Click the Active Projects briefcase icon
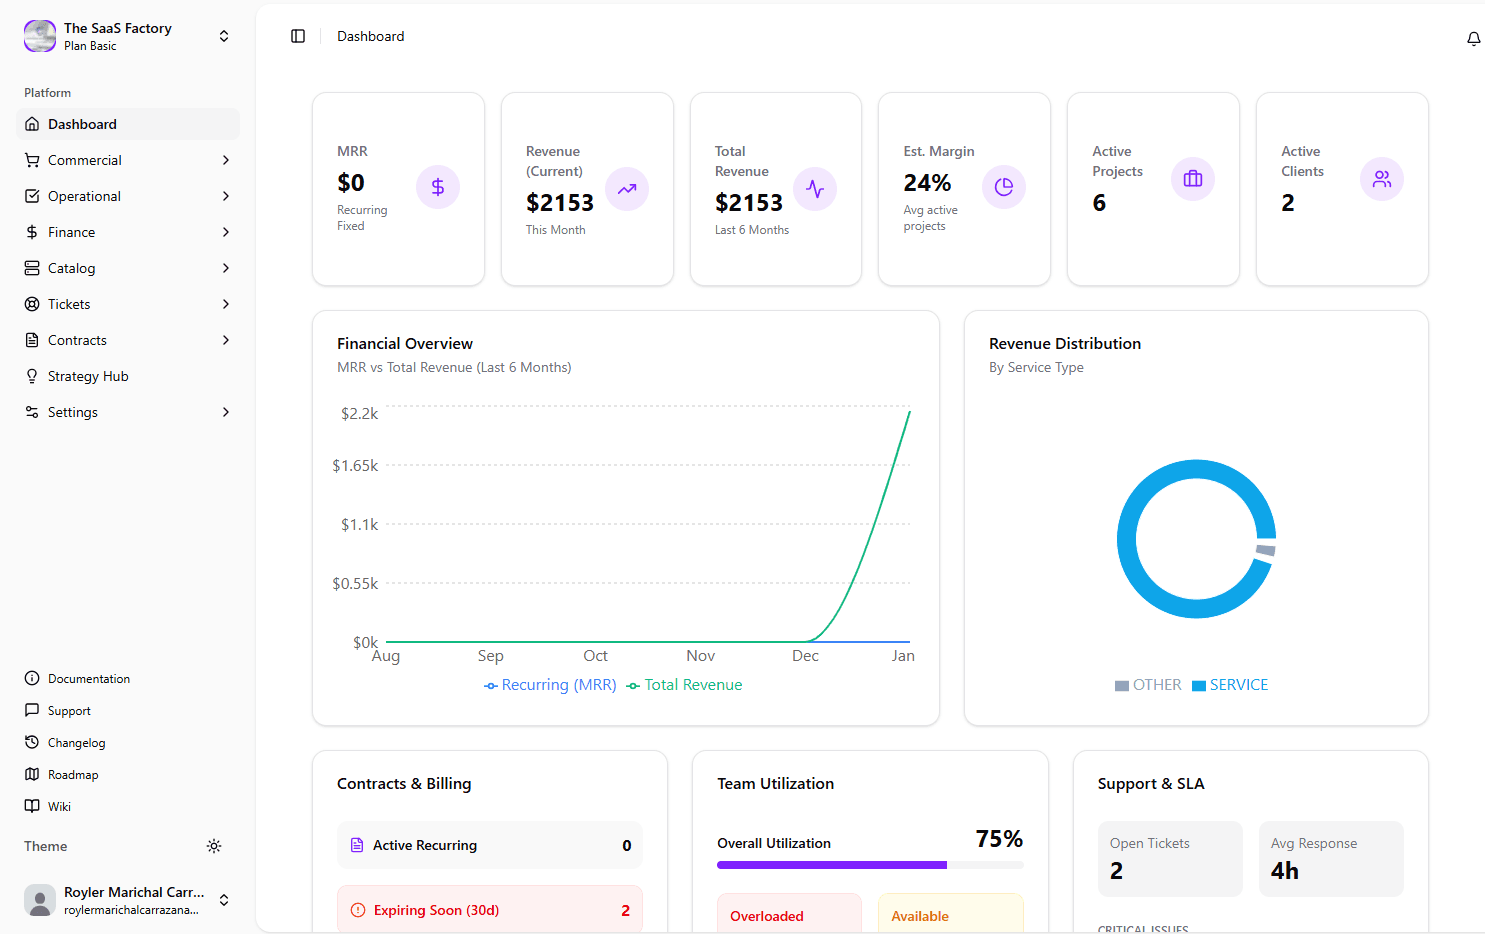This screenshot has width=1485, height=934. (1193, 179)
